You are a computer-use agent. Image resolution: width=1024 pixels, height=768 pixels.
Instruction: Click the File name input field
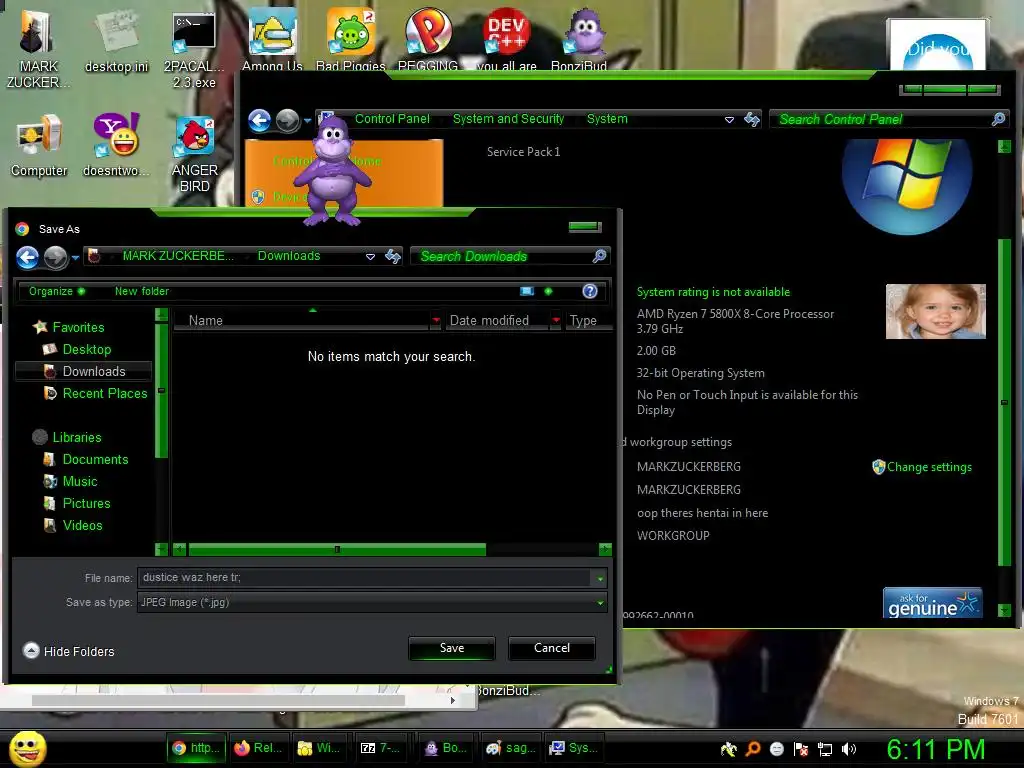pos(364,578)
